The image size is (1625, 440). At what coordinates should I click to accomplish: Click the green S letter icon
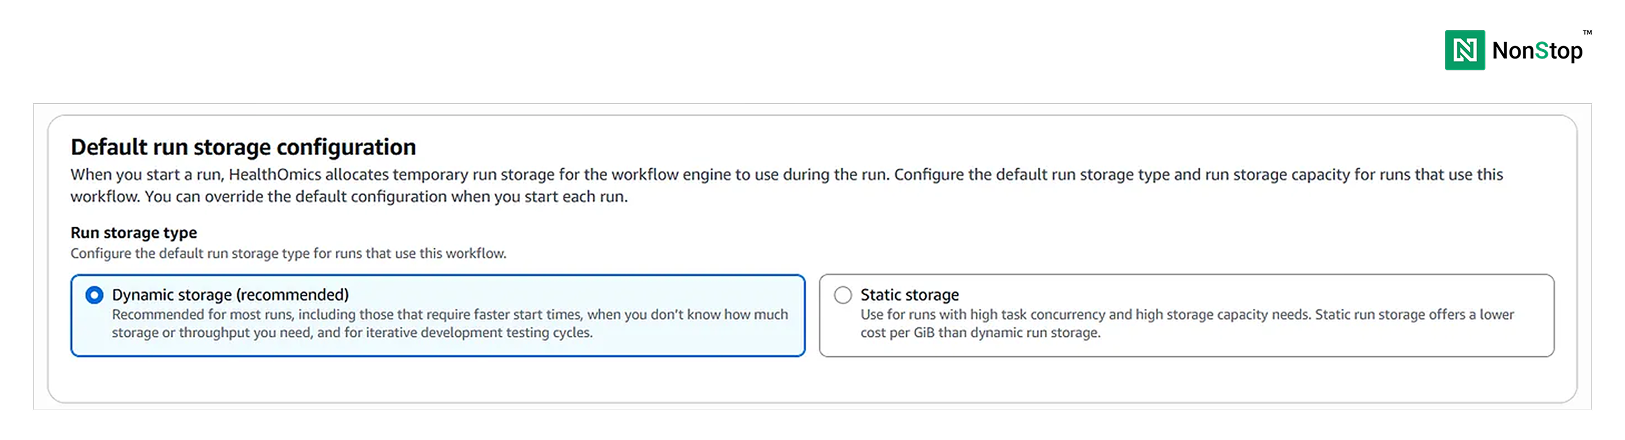[1541, 51]
